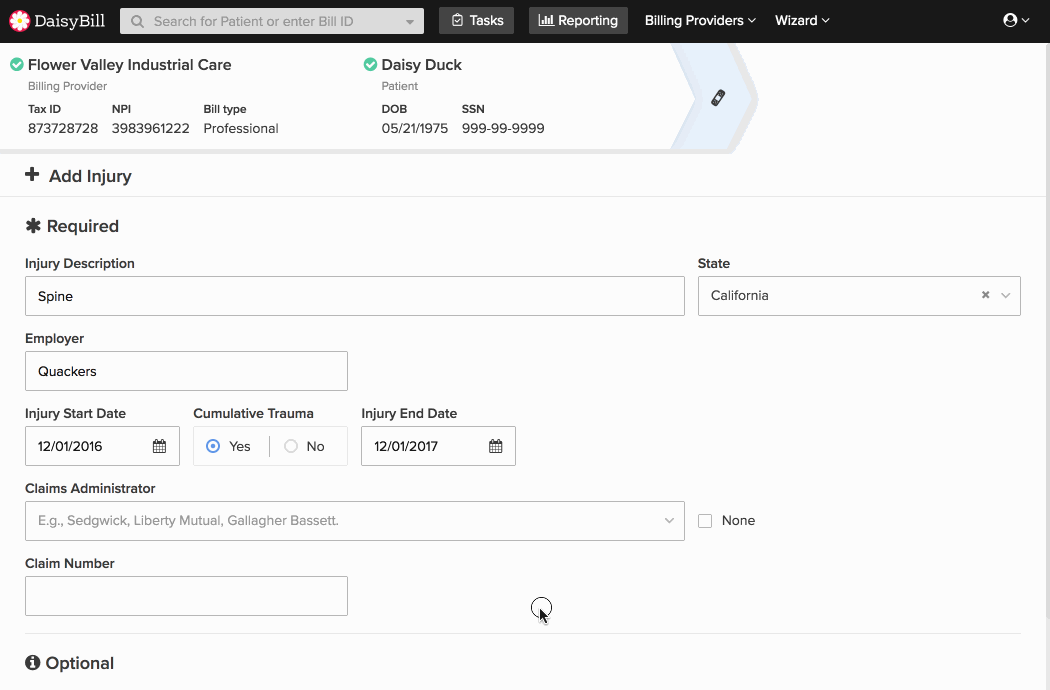Open Injury Start Date calendar icon
The width and height of the screenshot is (1050, 690).
[159, 446]
